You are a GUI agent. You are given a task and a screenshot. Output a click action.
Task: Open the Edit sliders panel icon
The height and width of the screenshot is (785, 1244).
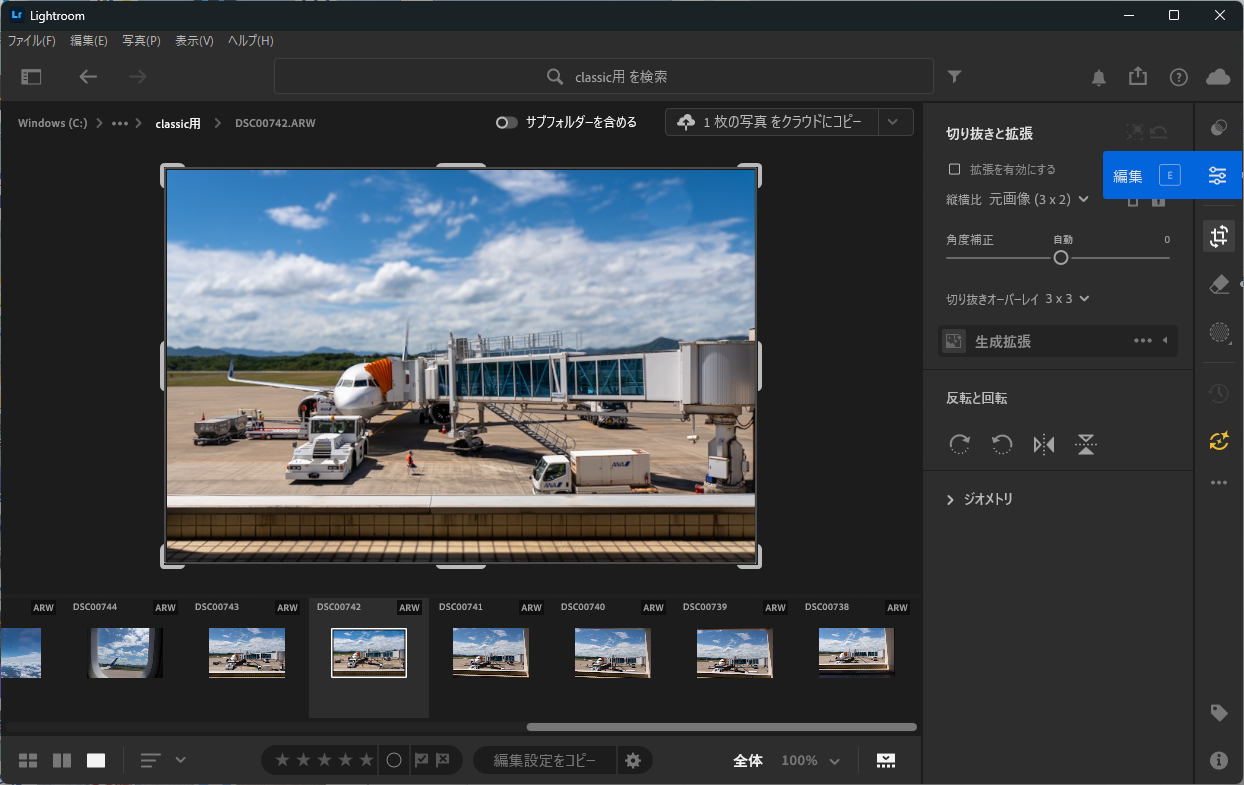point(1217,175)
